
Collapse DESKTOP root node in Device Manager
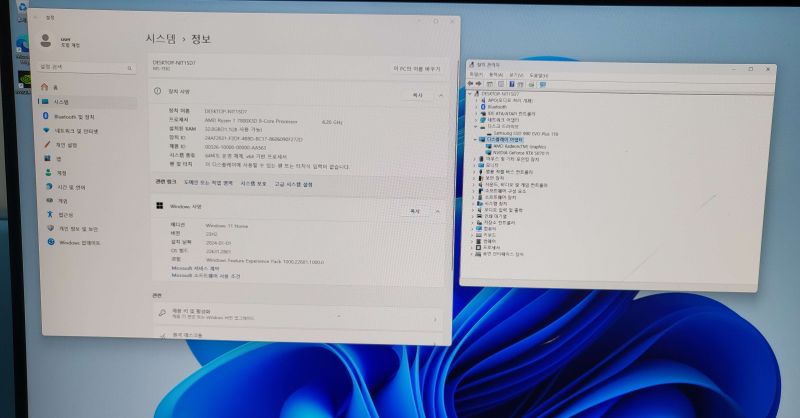(470, 94)
